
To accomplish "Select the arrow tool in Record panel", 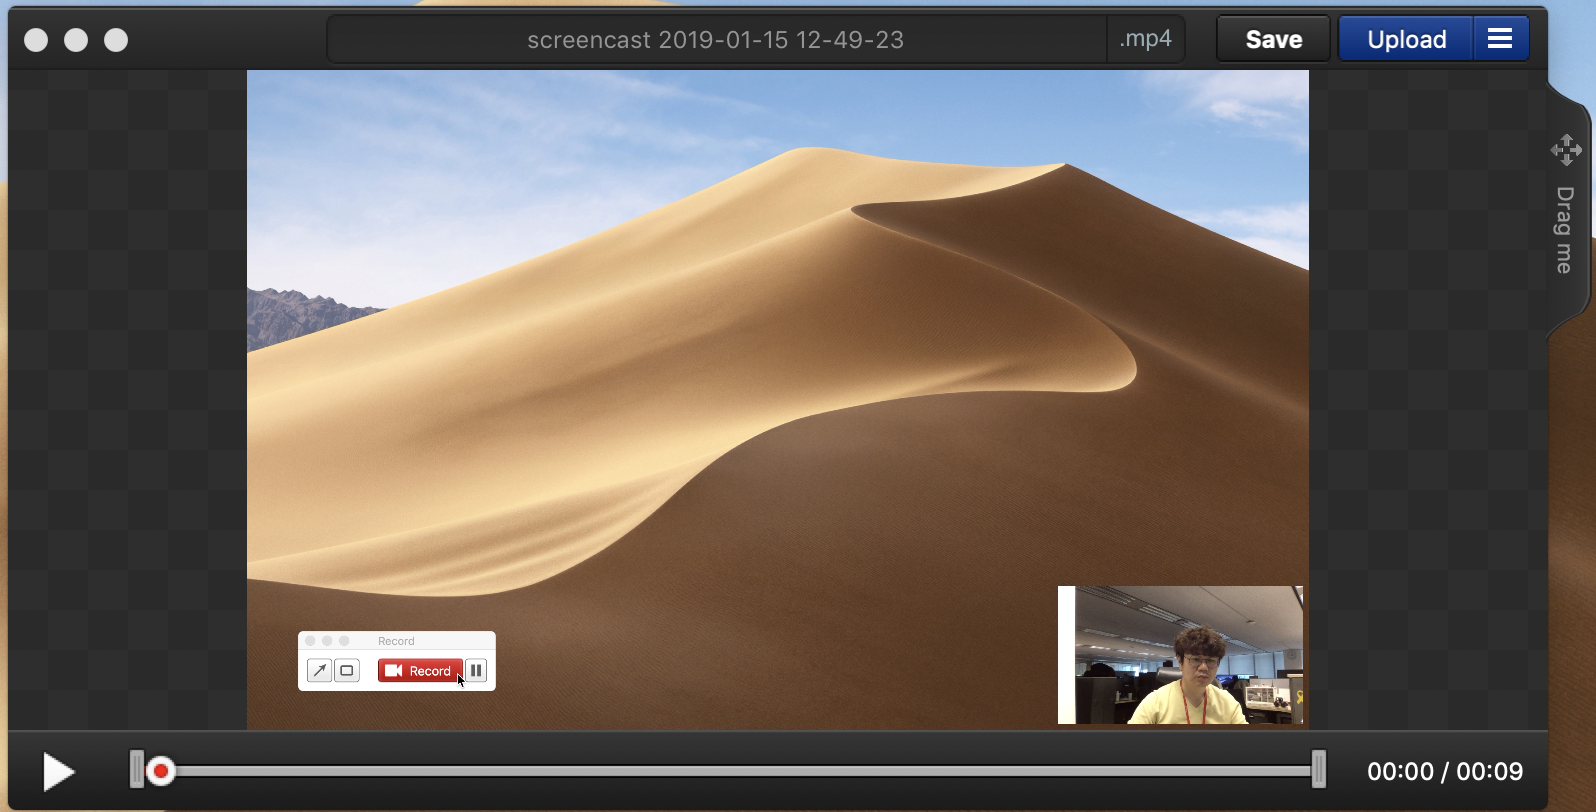I will 319,671.
